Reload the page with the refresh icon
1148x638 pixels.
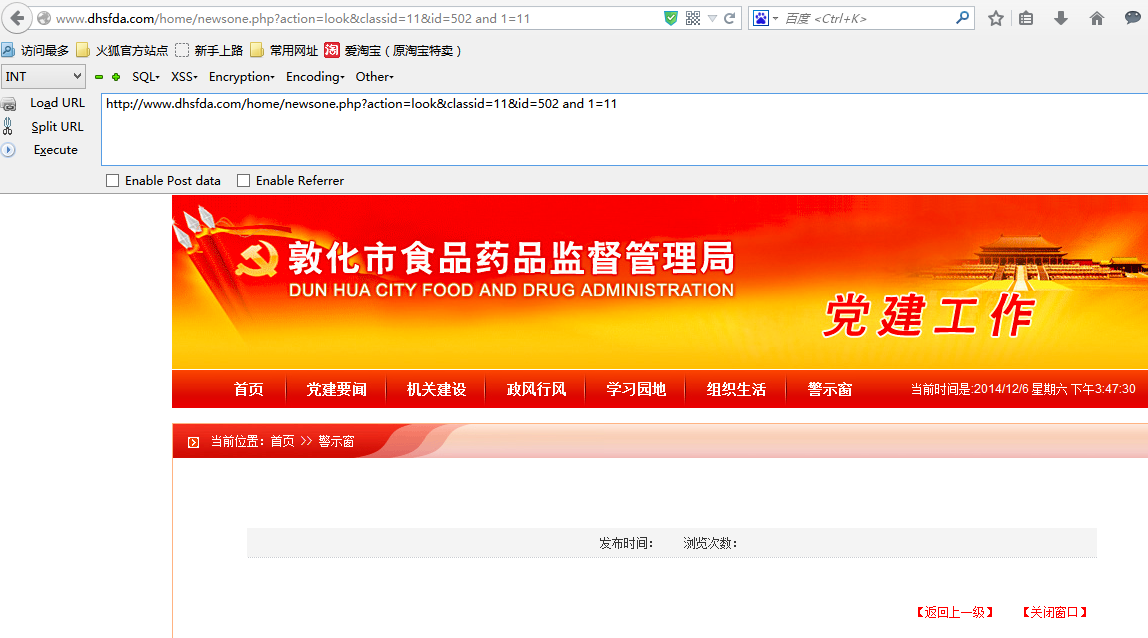coord(729,18)
